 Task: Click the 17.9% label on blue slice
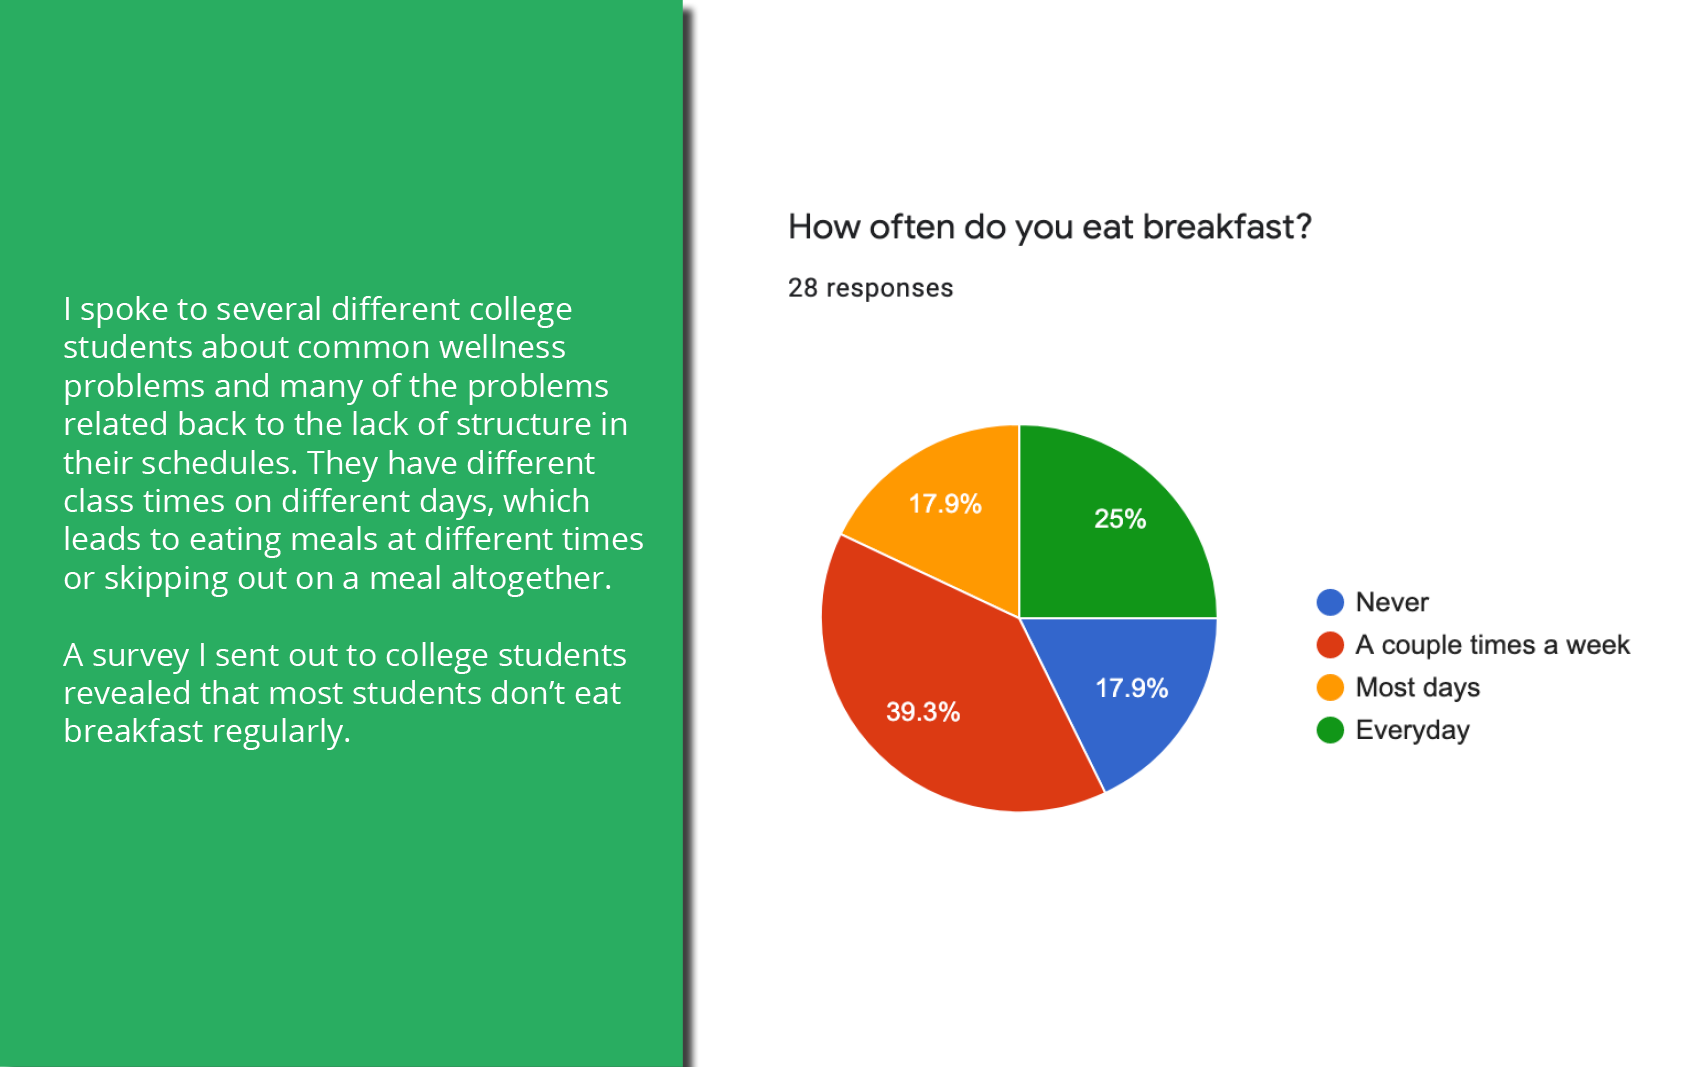click(1131, 688)
